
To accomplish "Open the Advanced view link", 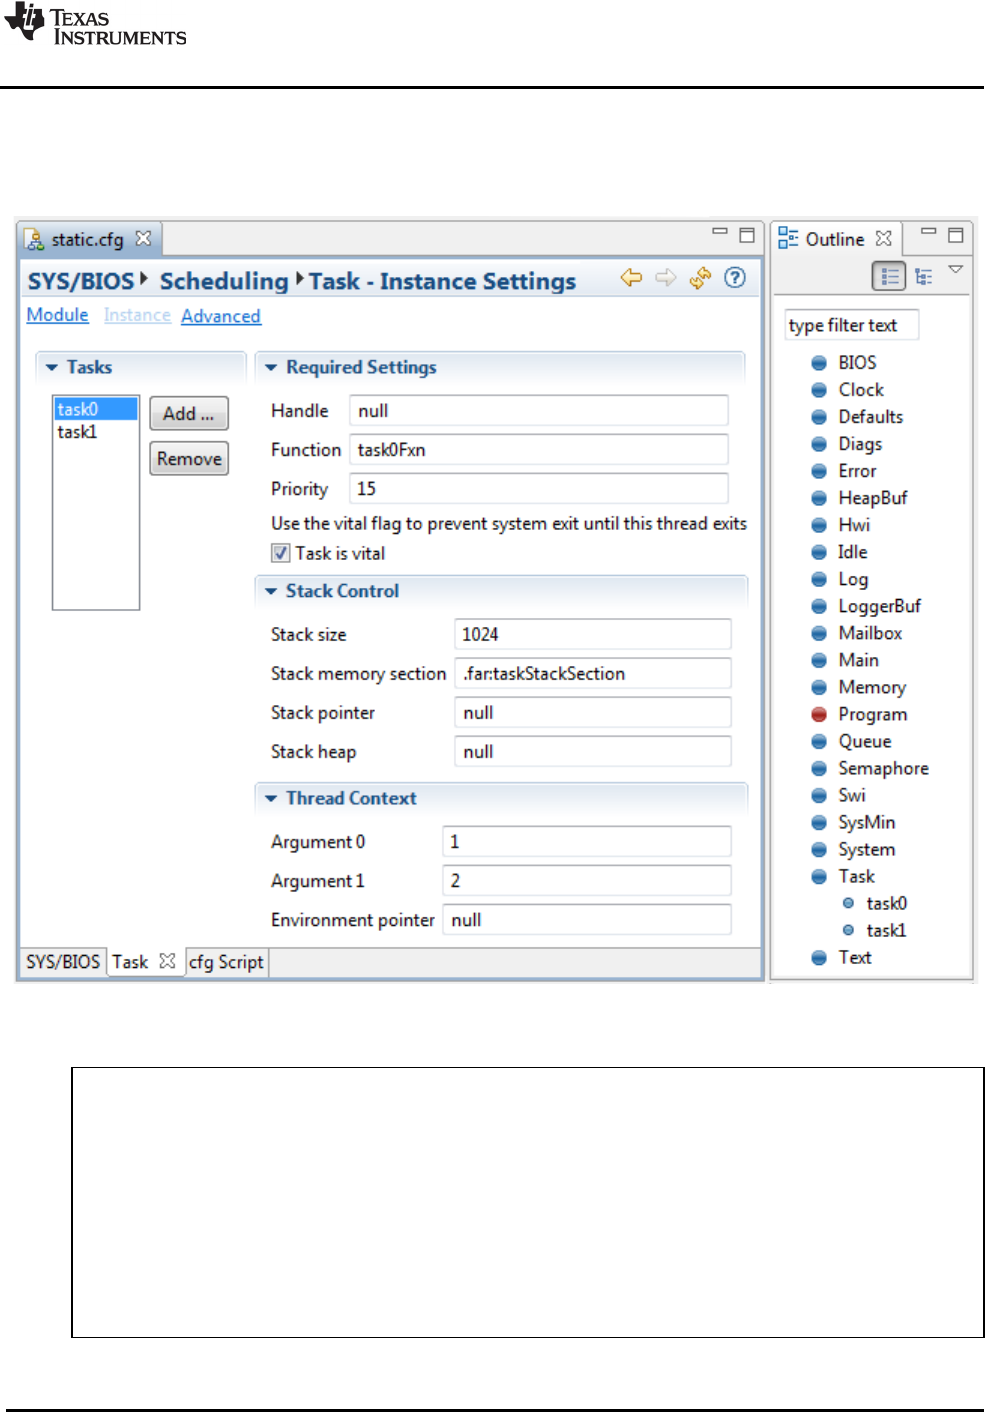I will 221,316.
